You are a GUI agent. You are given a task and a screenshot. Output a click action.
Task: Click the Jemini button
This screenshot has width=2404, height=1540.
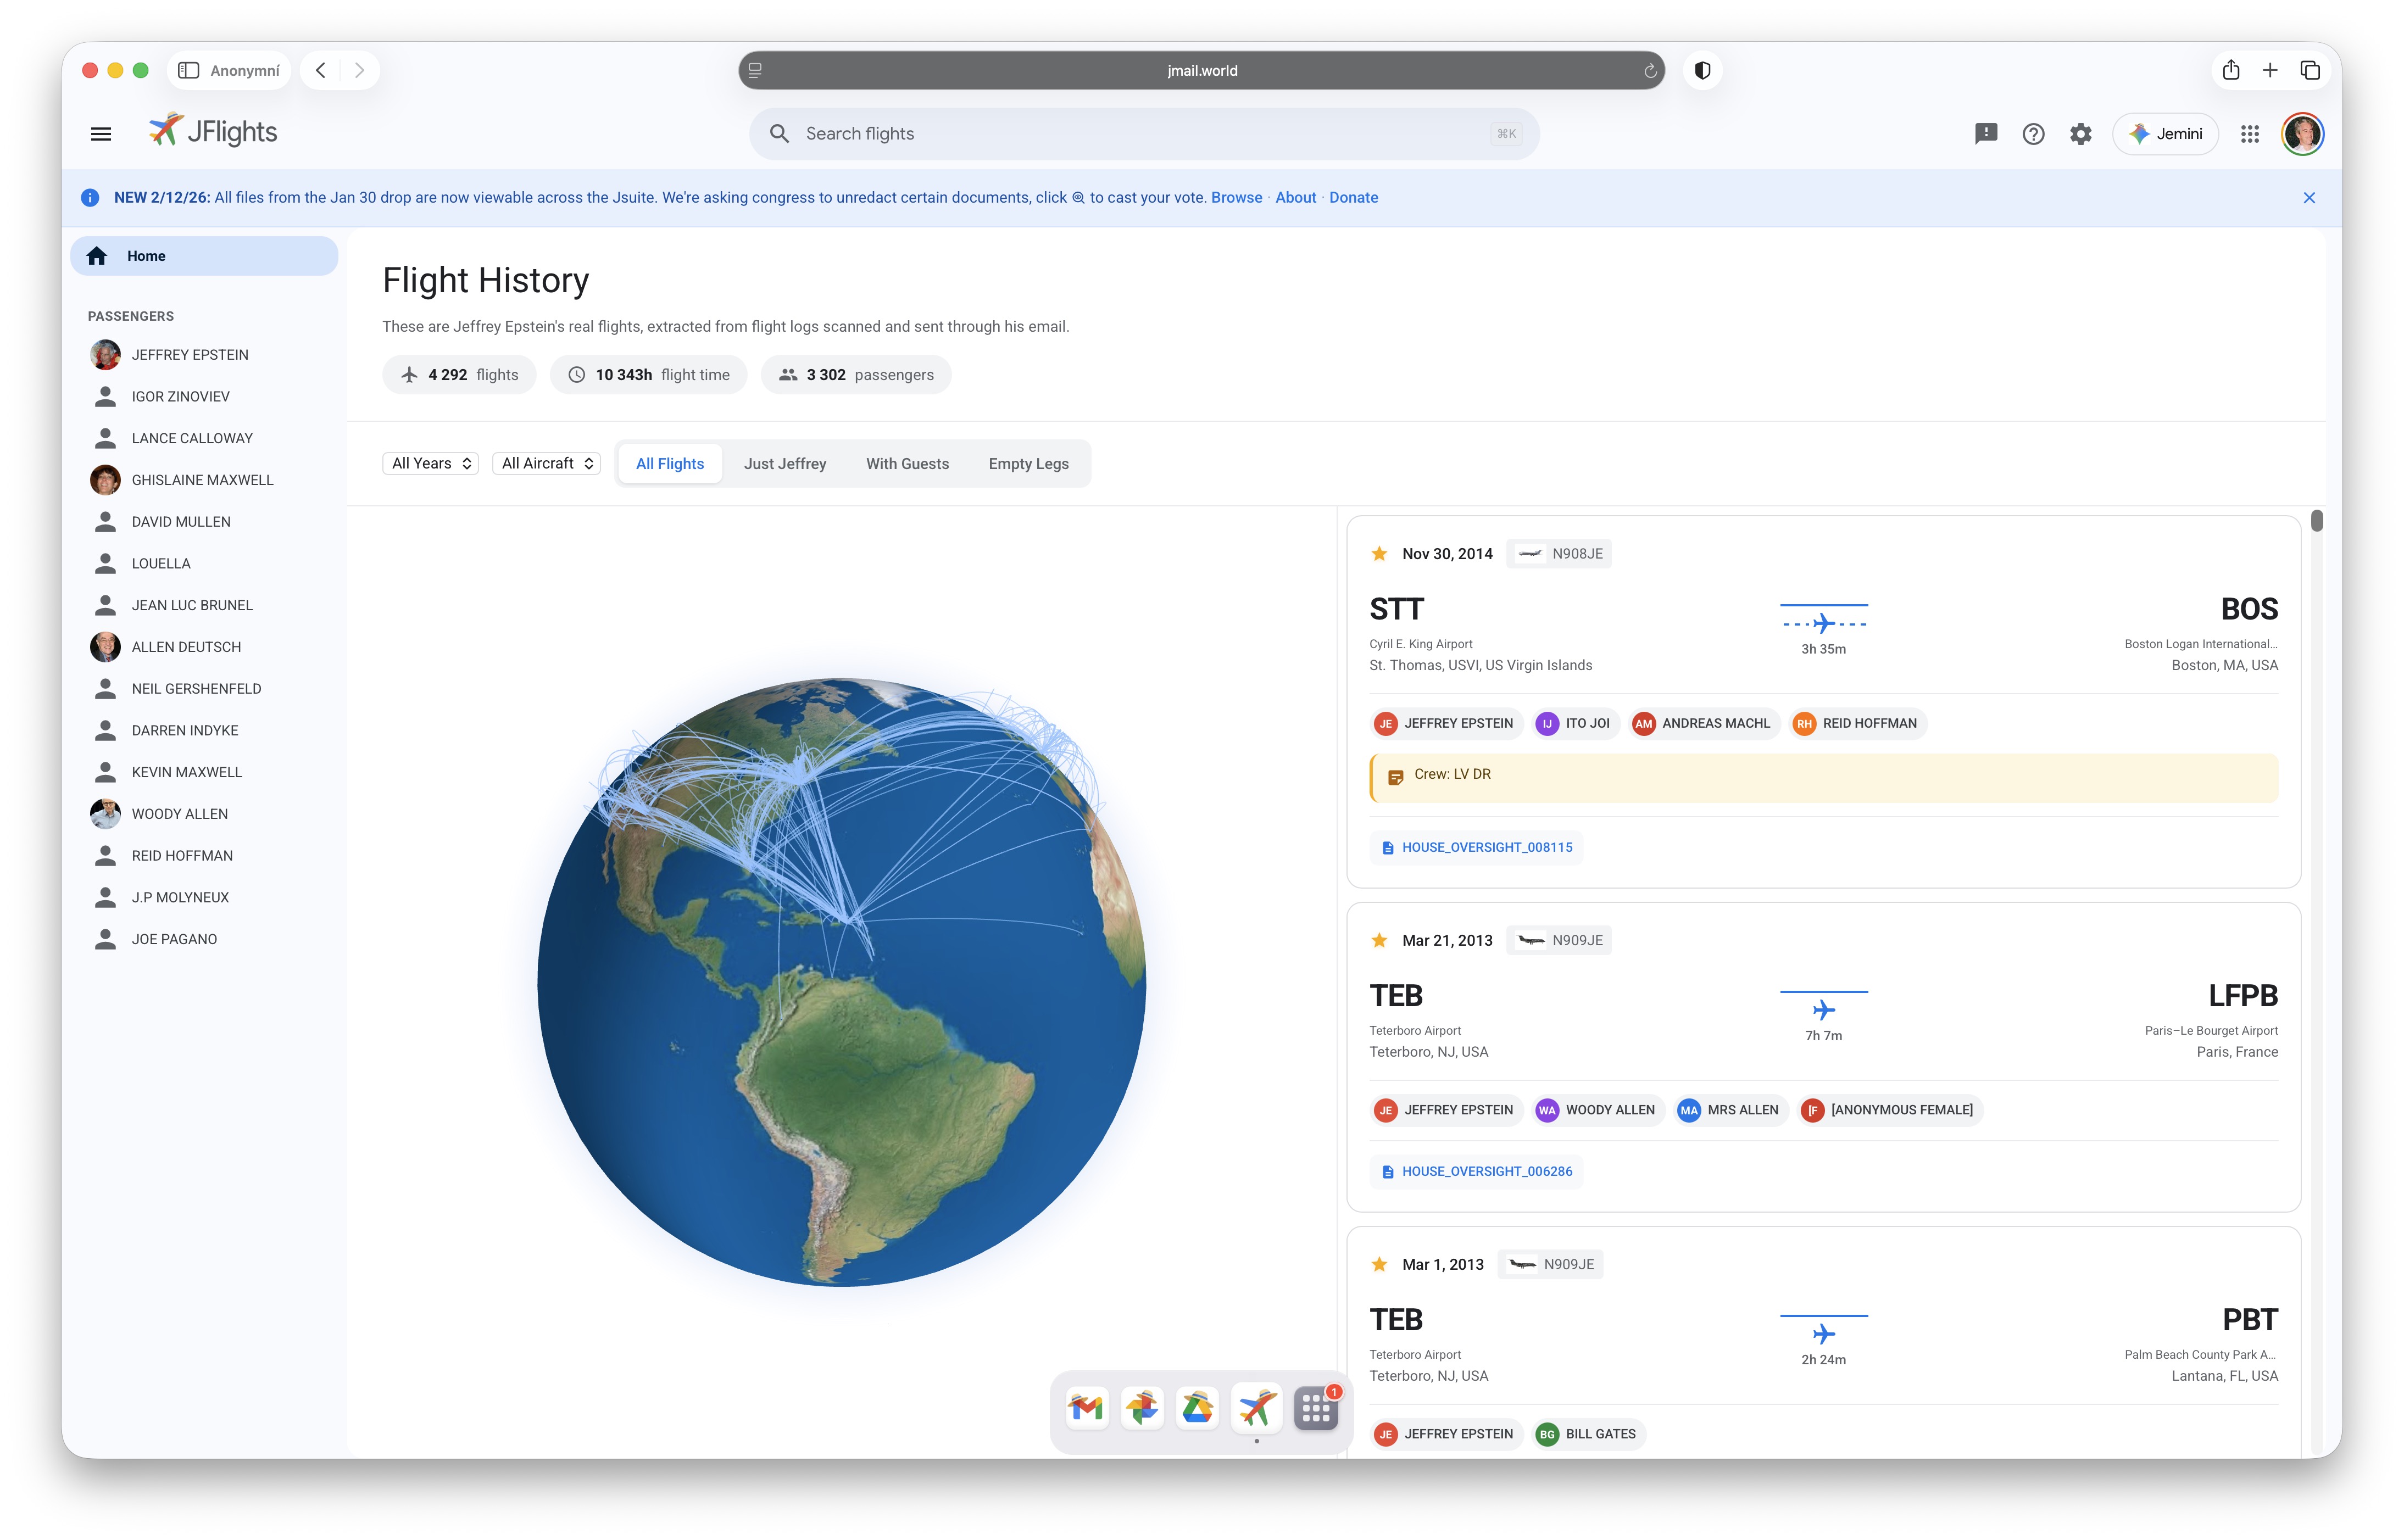2166,134
